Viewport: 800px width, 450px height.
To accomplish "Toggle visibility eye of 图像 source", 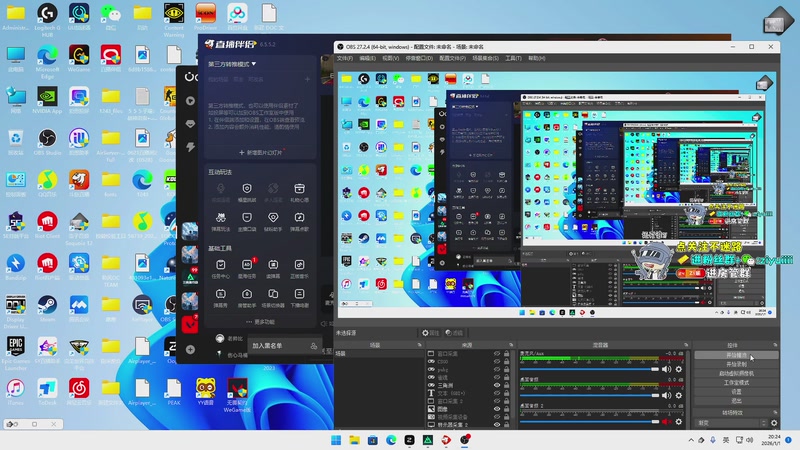I will pyautogui.click(x=496, y=409).
